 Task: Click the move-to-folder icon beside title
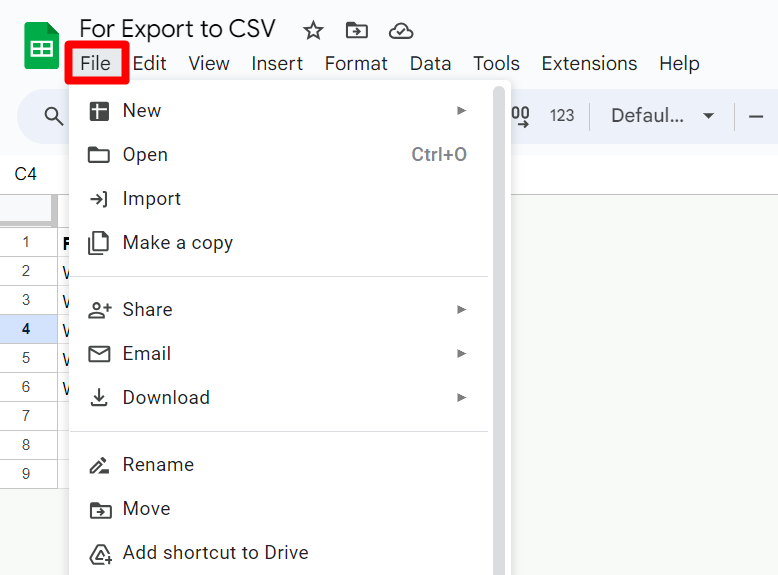point(356,30)
